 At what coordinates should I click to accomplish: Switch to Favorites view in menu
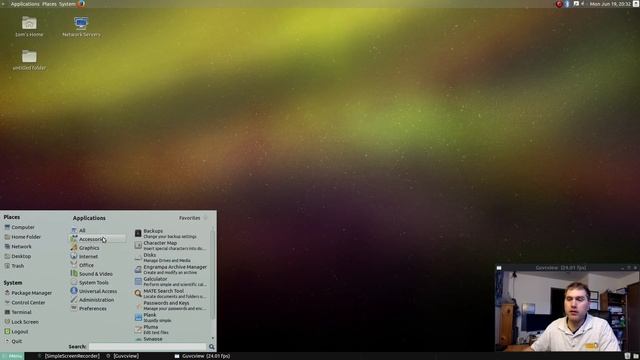point(193,218)
